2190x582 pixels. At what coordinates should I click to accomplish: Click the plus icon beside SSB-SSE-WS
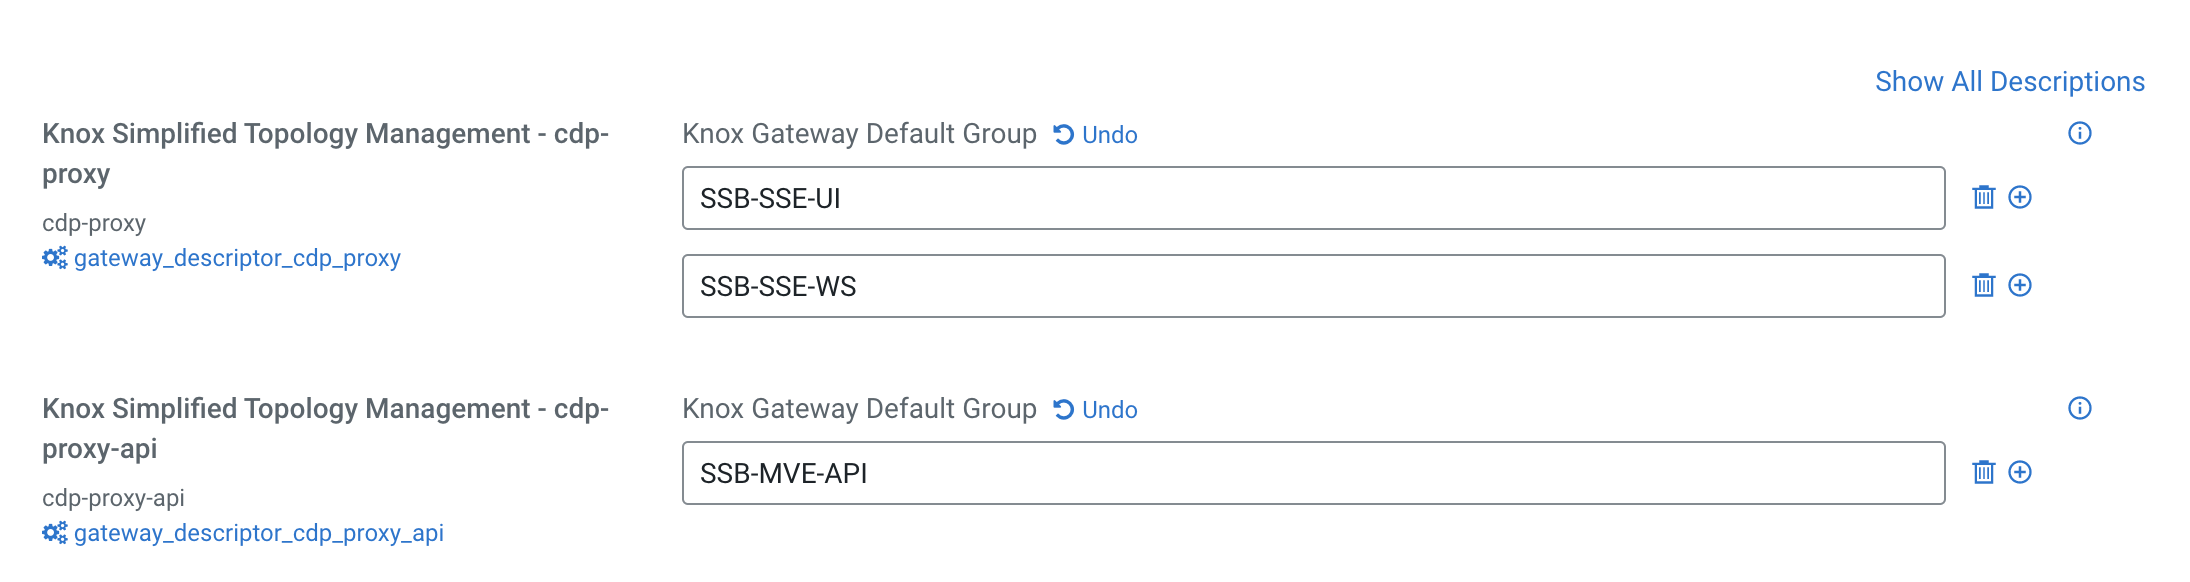pos(2020,285)
